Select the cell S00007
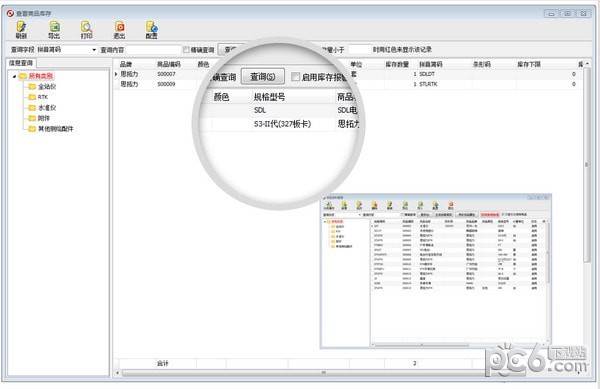Screen dimensions: 600x389 pyautogui.click(x=166, y=74)
